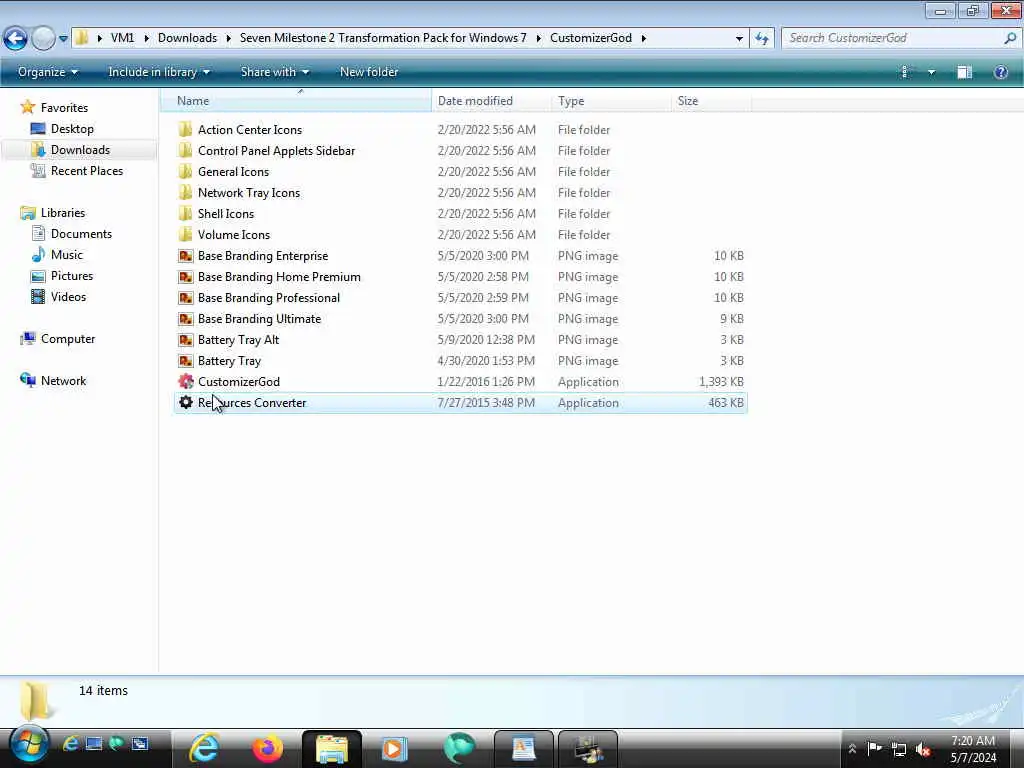This screenshot has height=768, width=1024.
Task: Sort by Date modified column
Action: (x=491, y=101)
